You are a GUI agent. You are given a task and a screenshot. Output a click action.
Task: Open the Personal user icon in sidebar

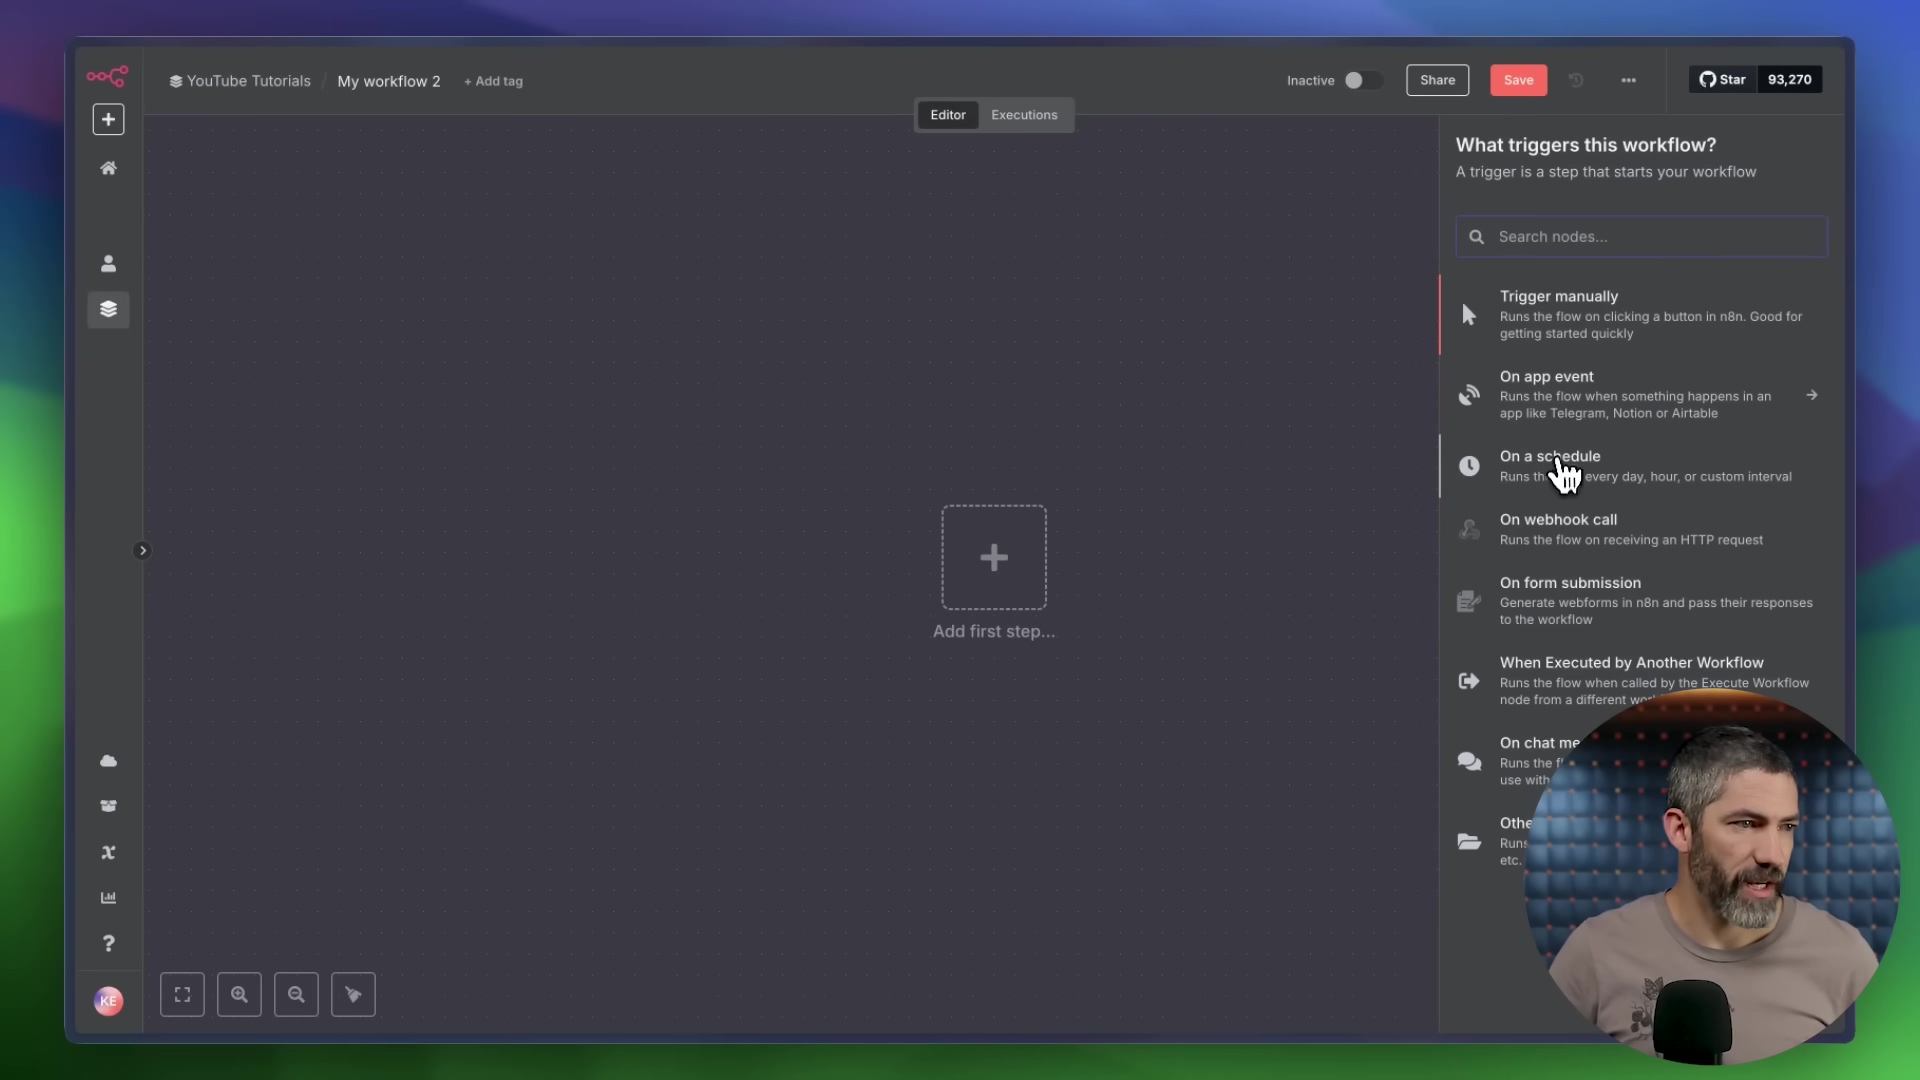click(109, 263)
